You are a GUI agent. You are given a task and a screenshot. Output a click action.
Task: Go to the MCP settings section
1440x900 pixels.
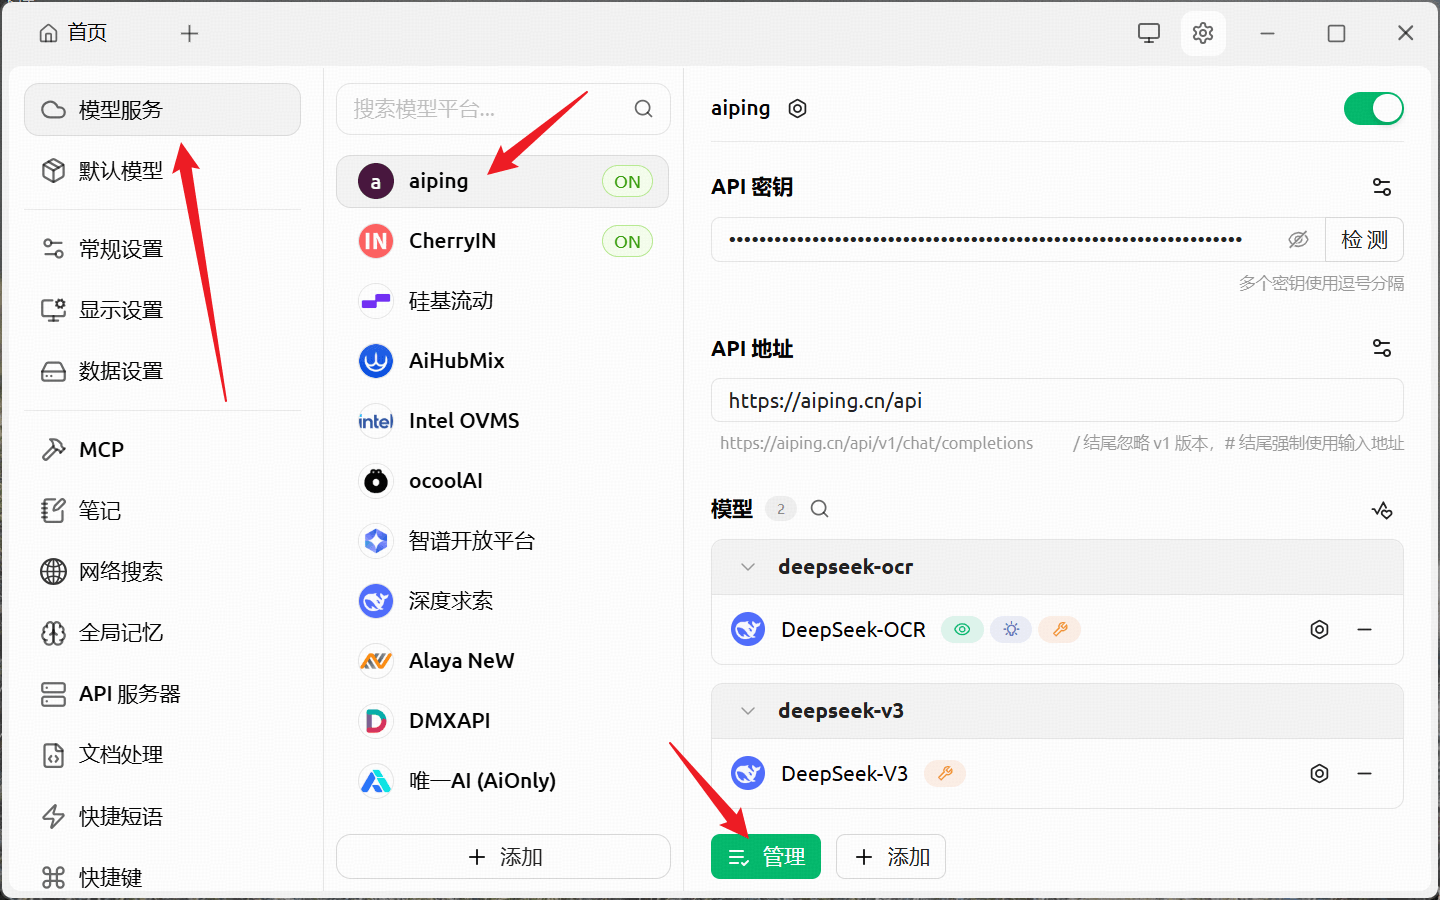[101, 450]
